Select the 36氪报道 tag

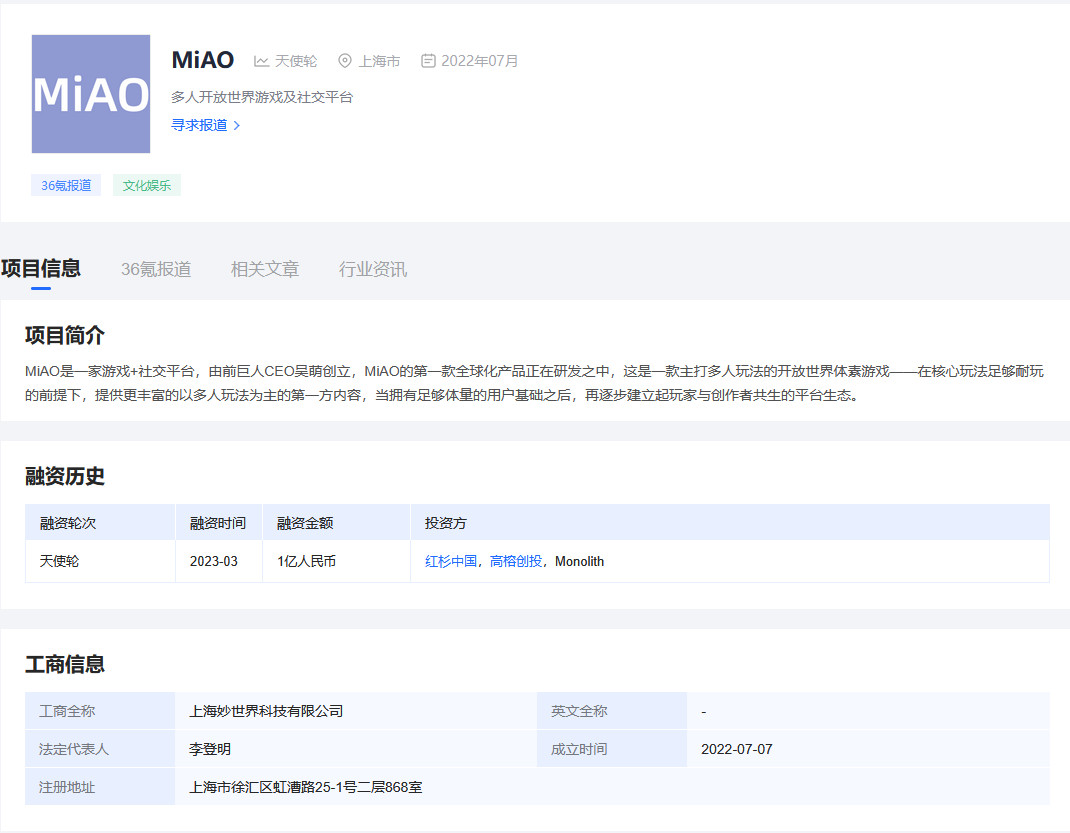[x=66, y=186]
